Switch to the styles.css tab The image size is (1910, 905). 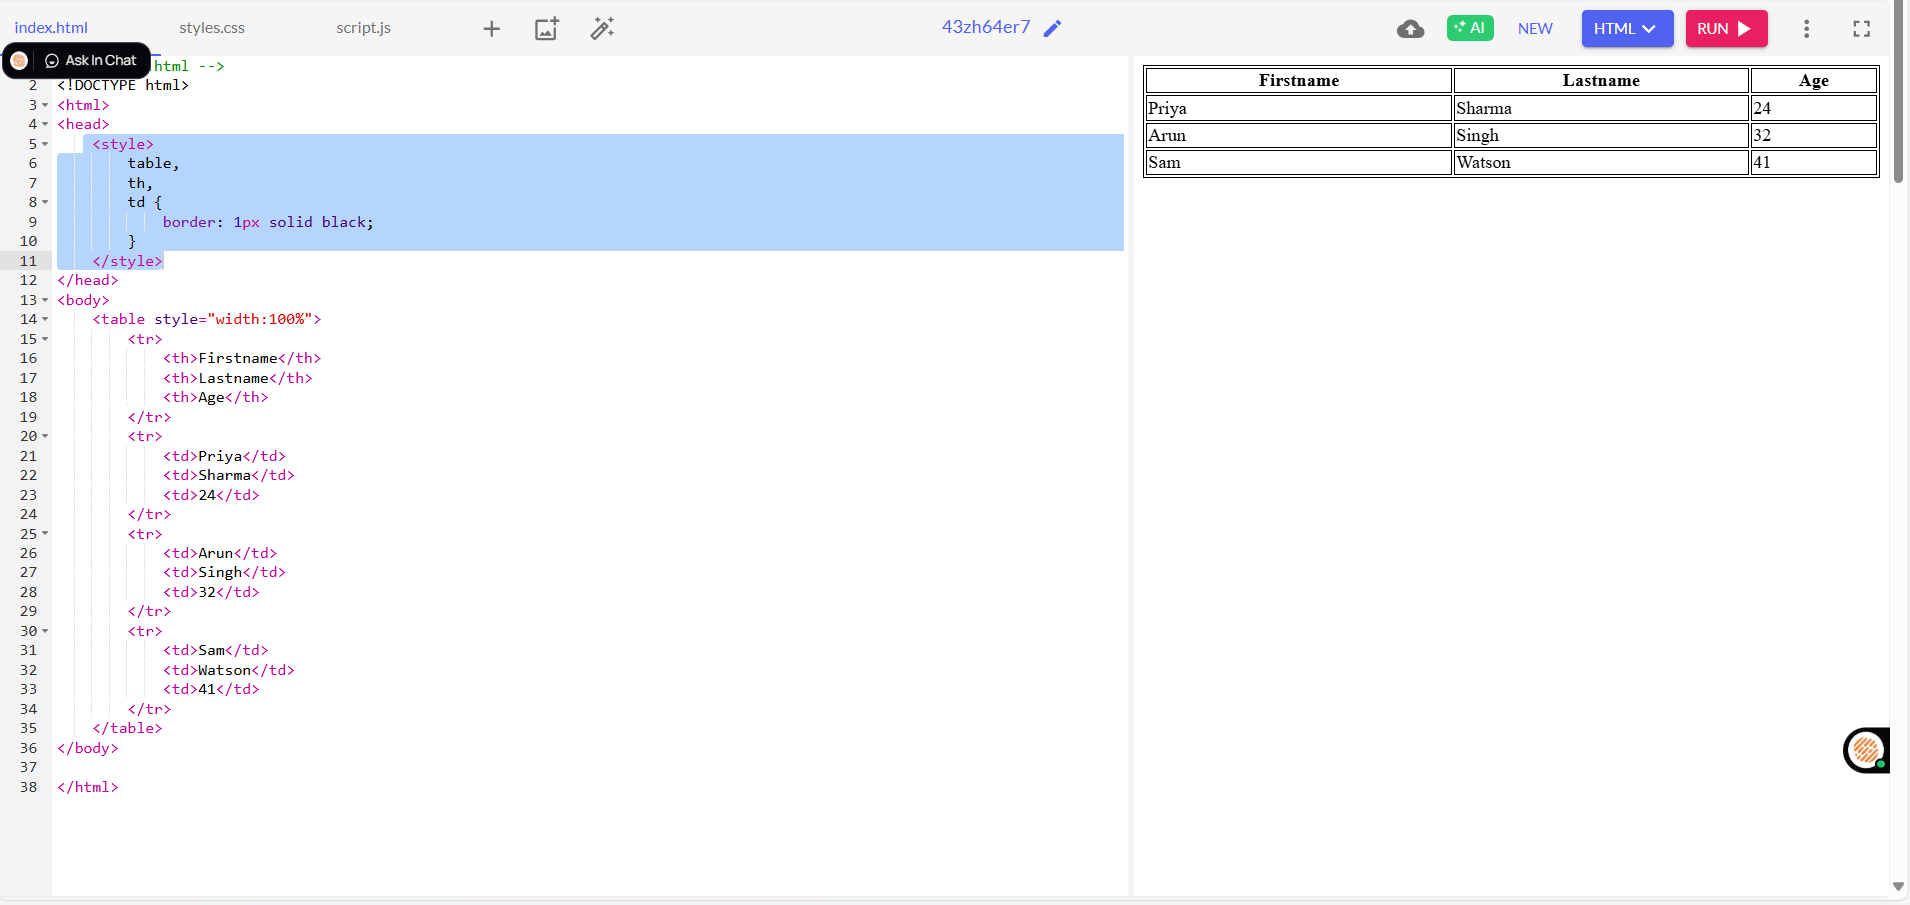[212, 28]
